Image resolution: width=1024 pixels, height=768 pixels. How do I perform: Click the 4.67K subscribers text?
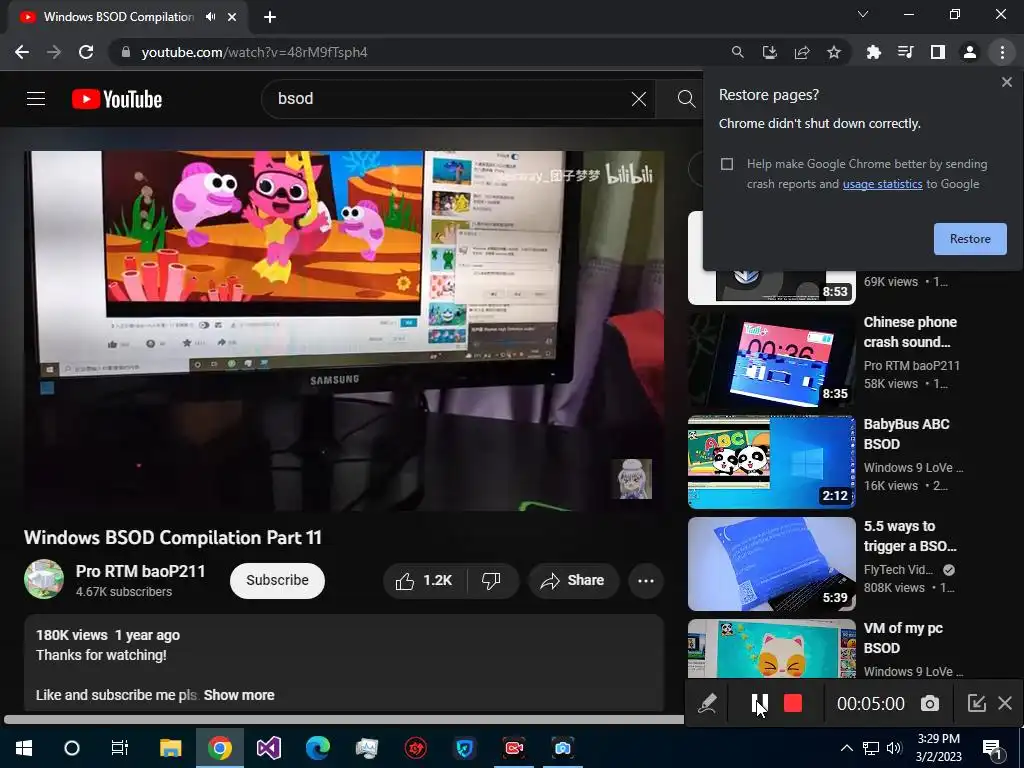(124, 592)
